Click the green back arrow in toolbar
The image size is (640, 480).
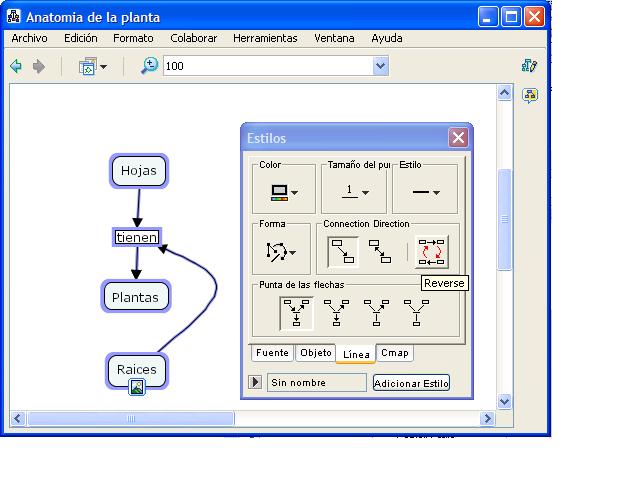coord(16,66)
